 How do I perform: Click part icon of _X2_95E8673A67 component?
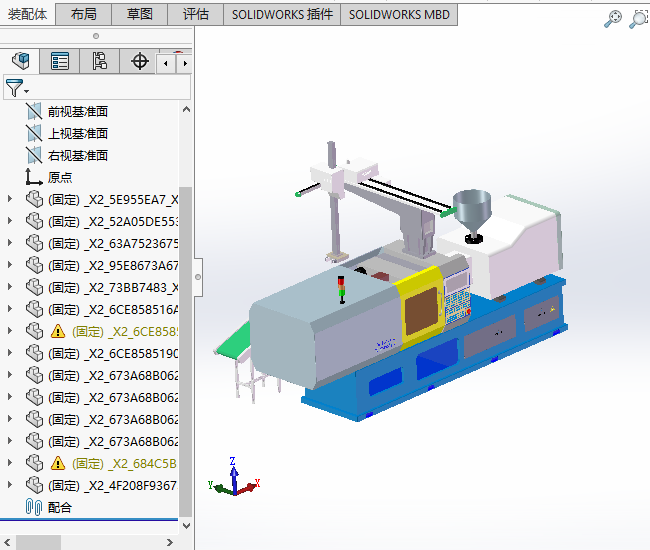34,265
